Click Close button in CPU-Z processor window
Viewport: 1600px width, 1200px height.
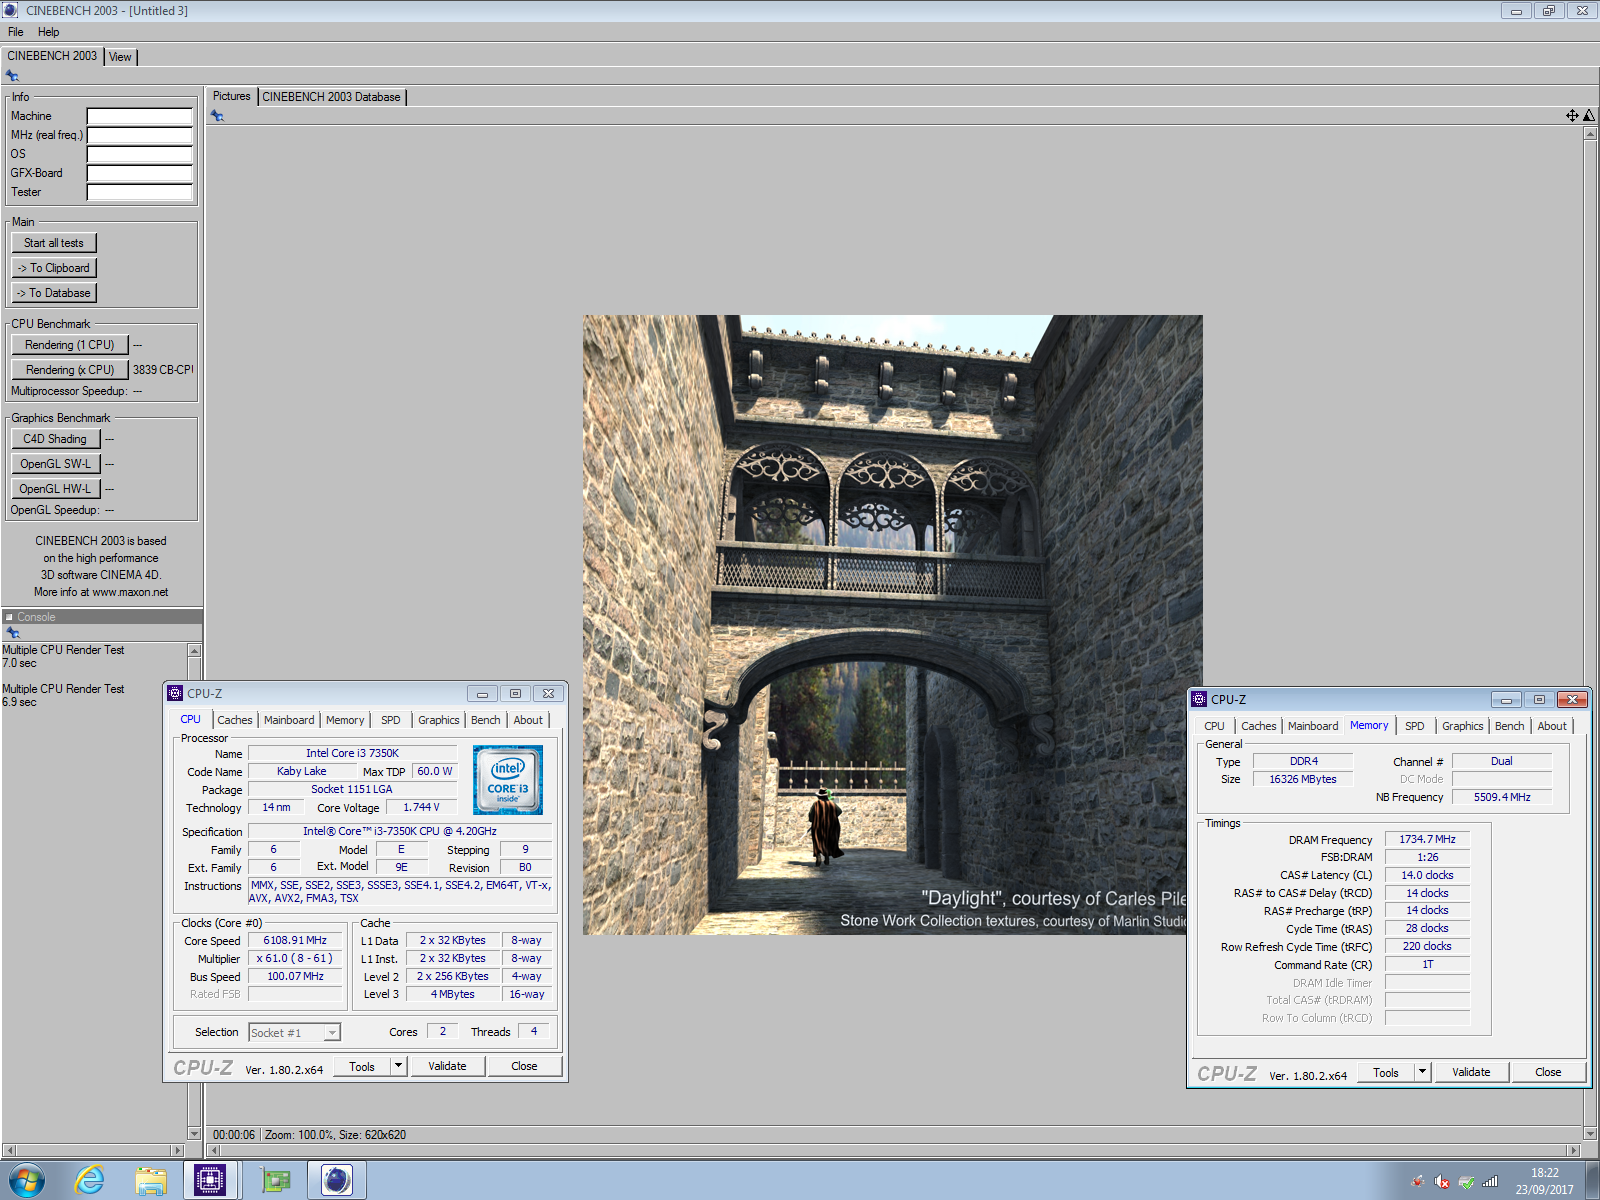pos(524,1066)
